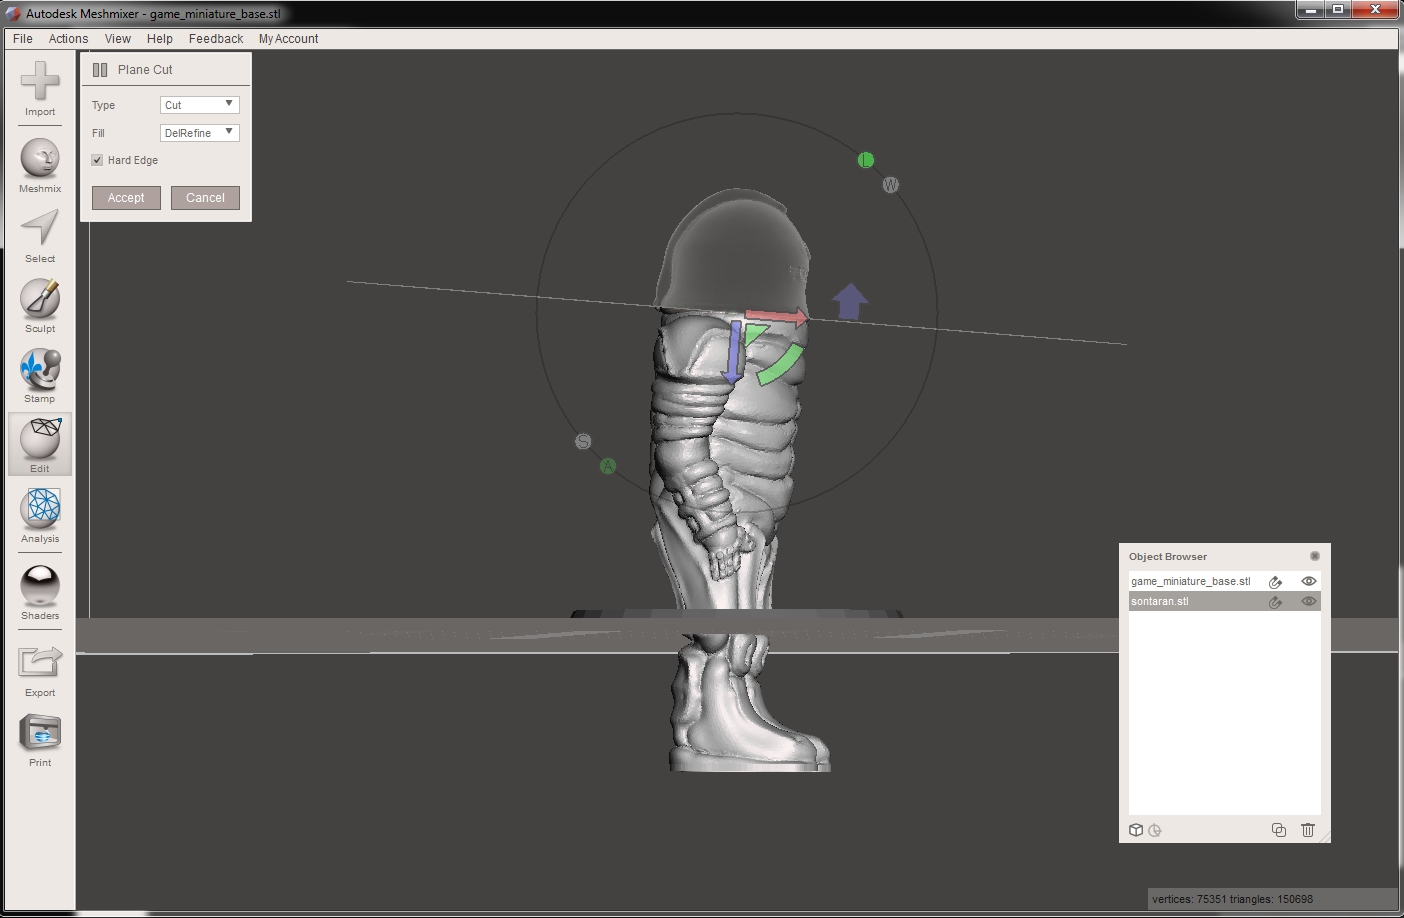Click the vertices and triangles status text

click(x=1232, y=899)
